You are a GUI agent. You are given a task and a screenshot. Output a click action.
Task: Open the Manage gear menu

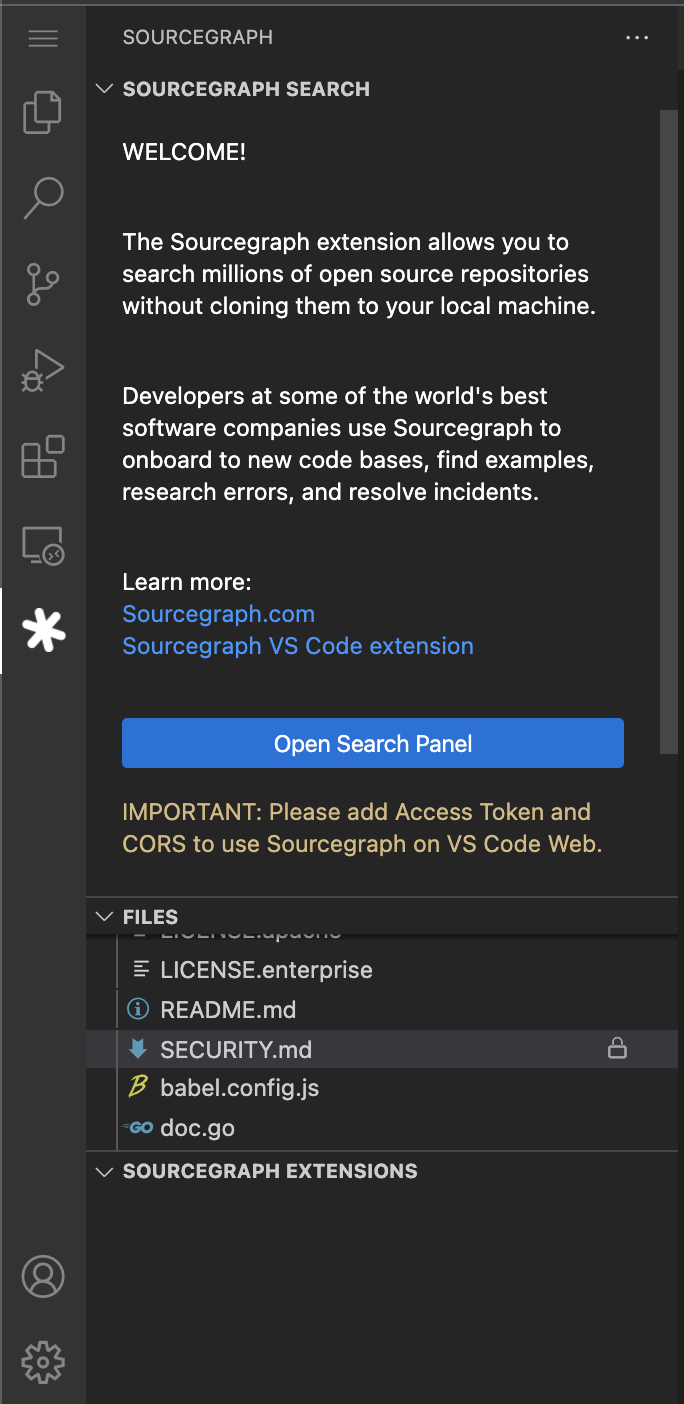tap(43, 1362)
